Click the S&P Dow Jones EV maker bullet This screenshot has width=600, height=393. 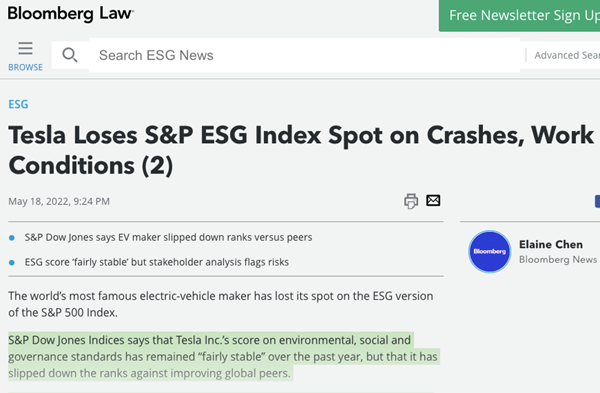coord(168,237)
